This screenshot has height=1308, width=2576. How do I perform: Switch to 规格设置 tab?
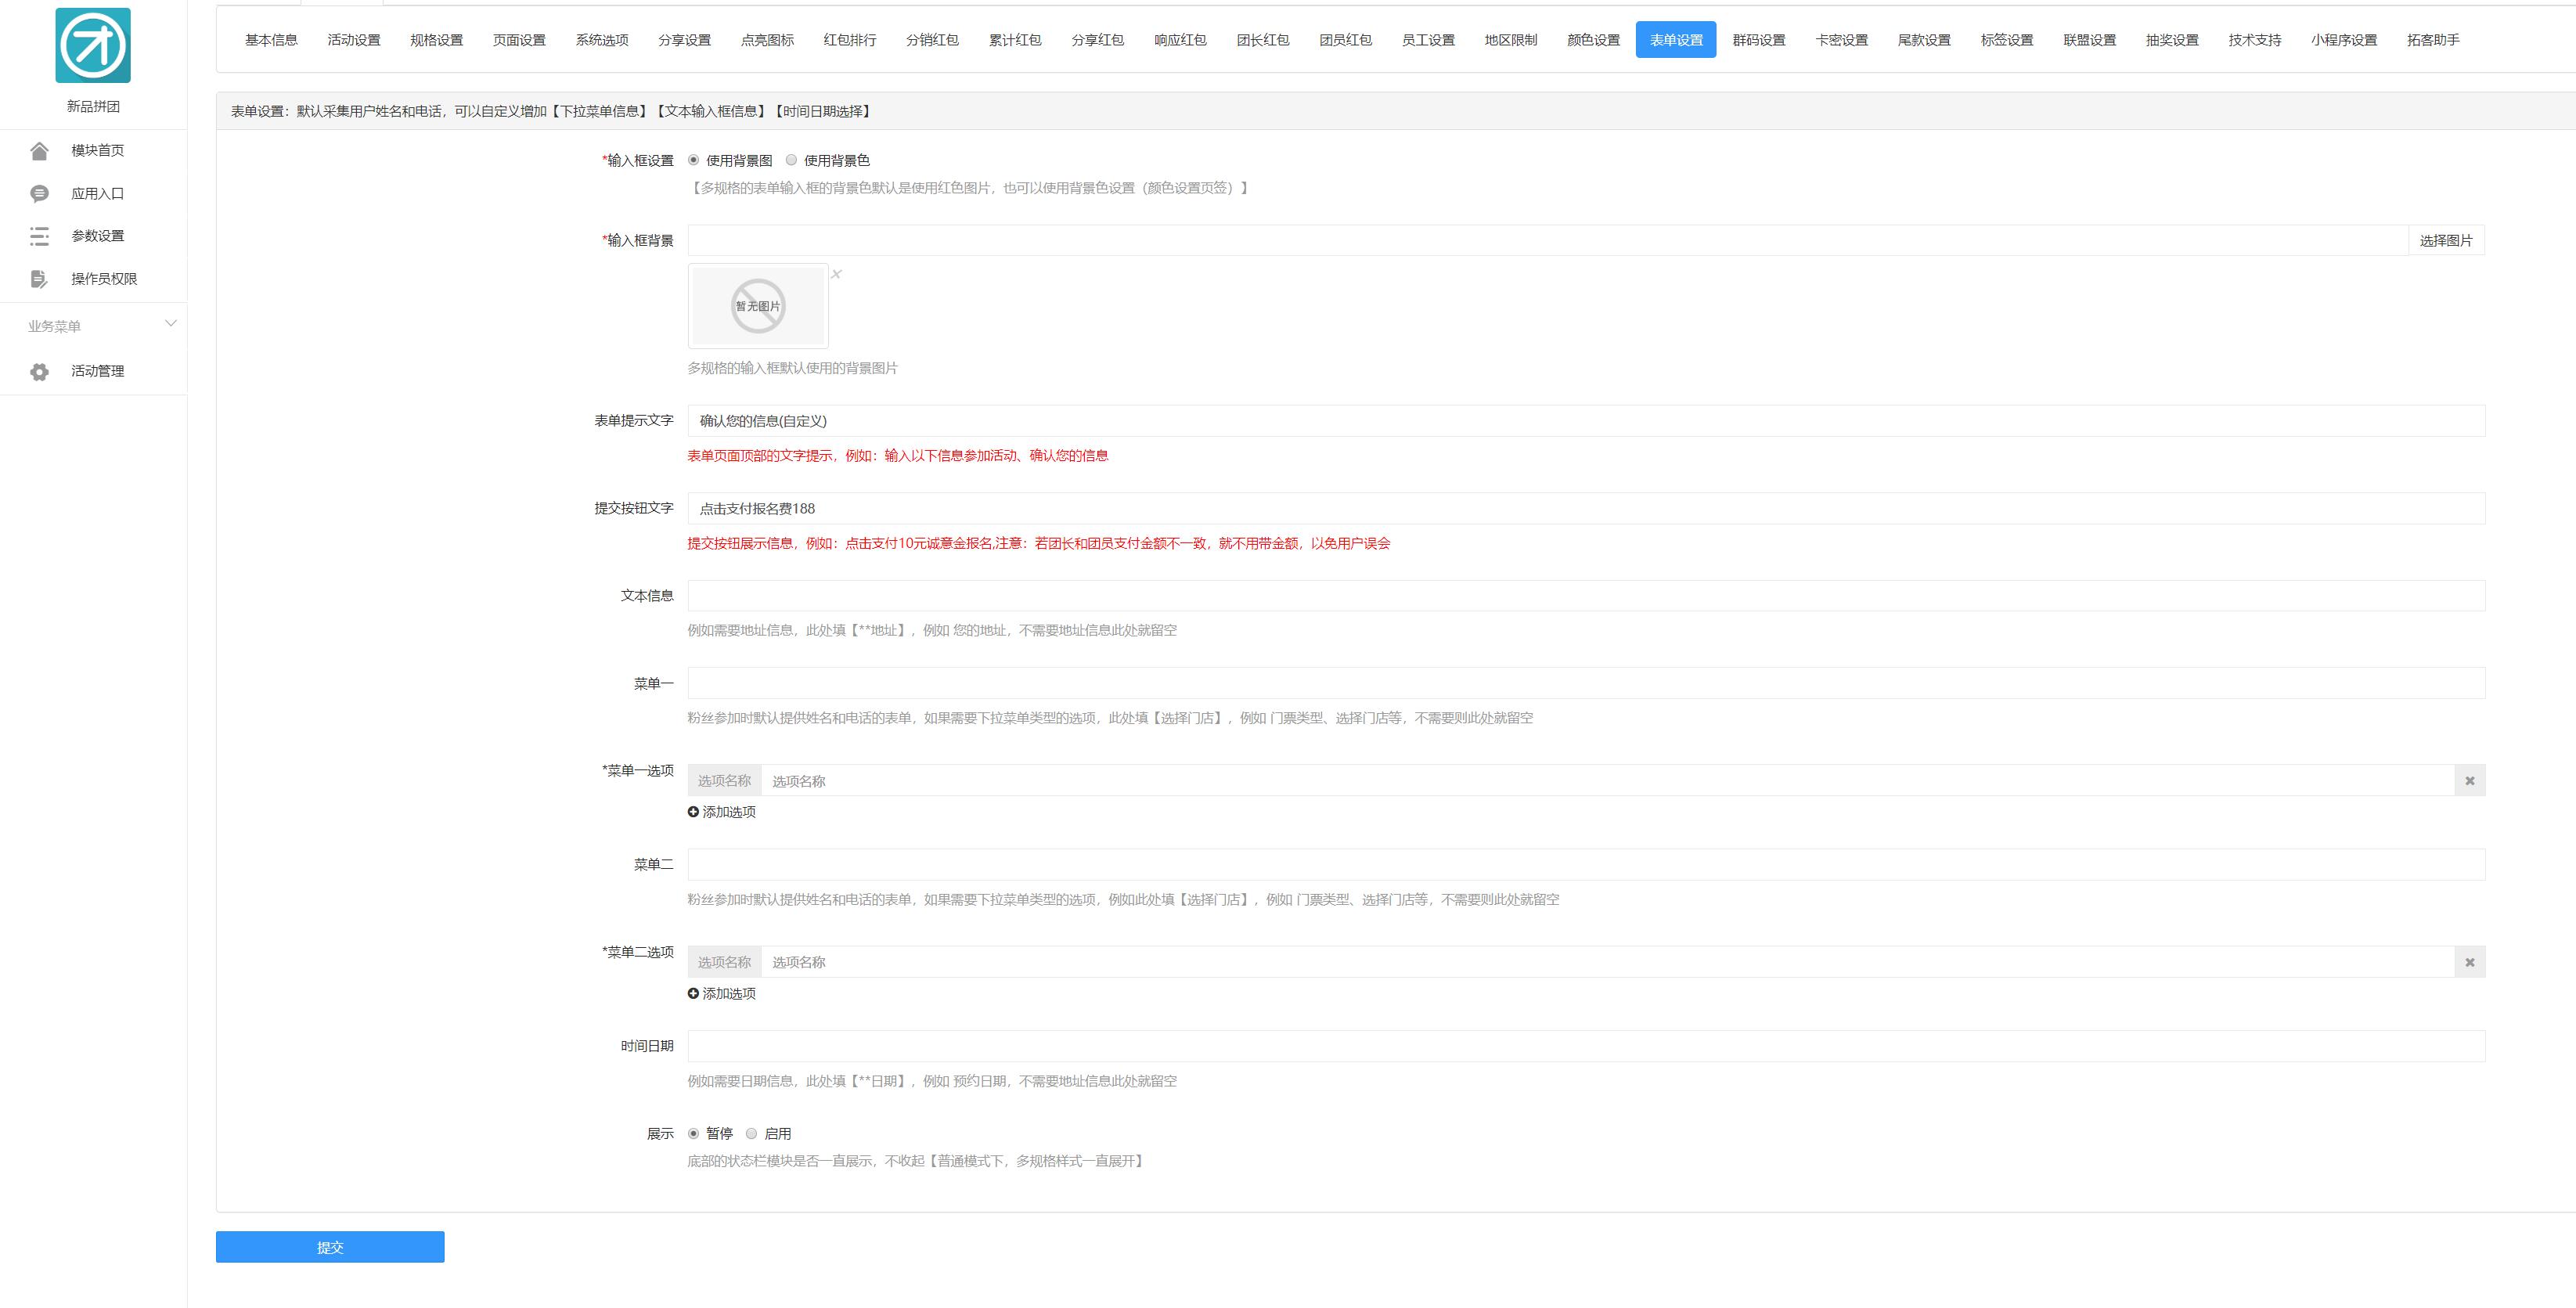click(436, 40)
